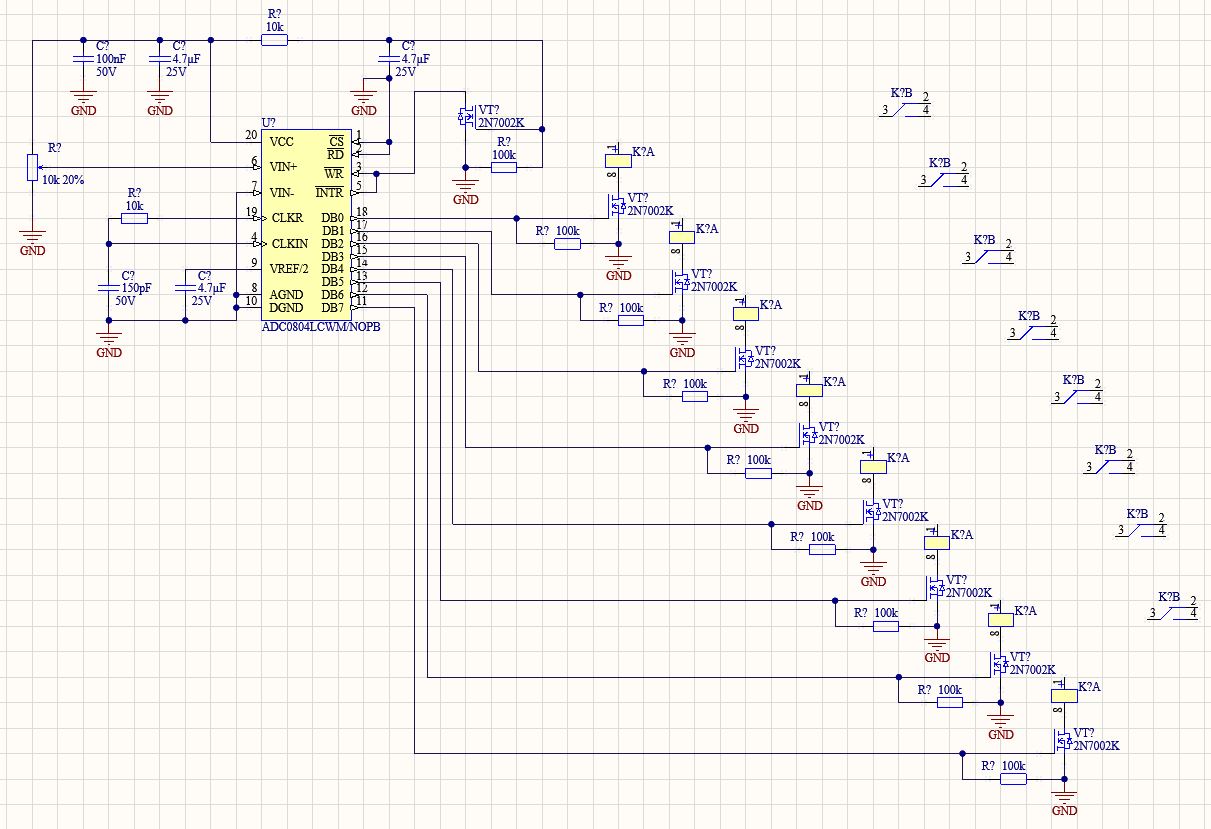The height and width of the screenshot is (829, 1211).
Task: Select the ADC0804LCWM/NOPB chip body
Action: coord(306,224)
